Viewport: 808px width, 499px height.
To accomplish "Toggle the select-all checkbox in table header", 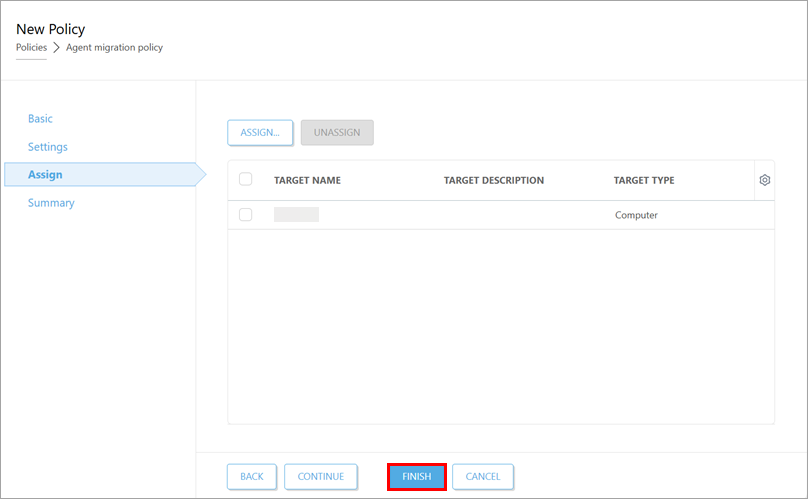I will [x=246, y=180].
